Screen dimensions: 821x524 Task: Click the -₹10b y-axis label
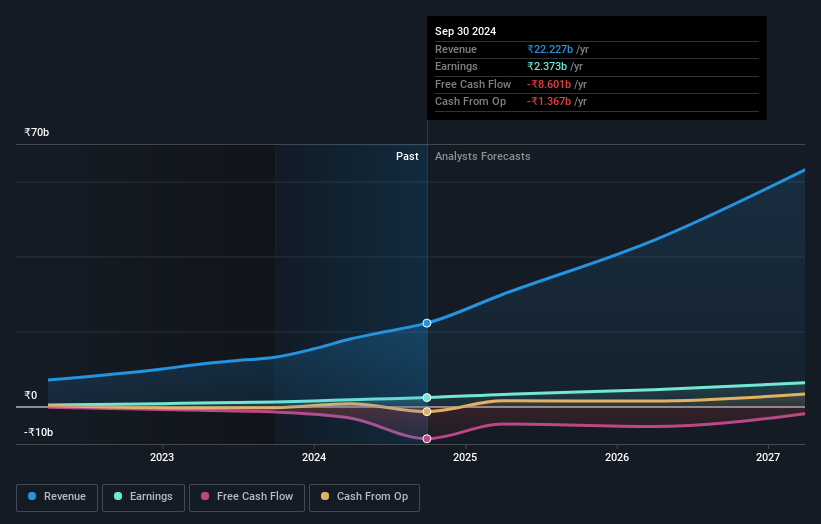click(x=38, y=432)
